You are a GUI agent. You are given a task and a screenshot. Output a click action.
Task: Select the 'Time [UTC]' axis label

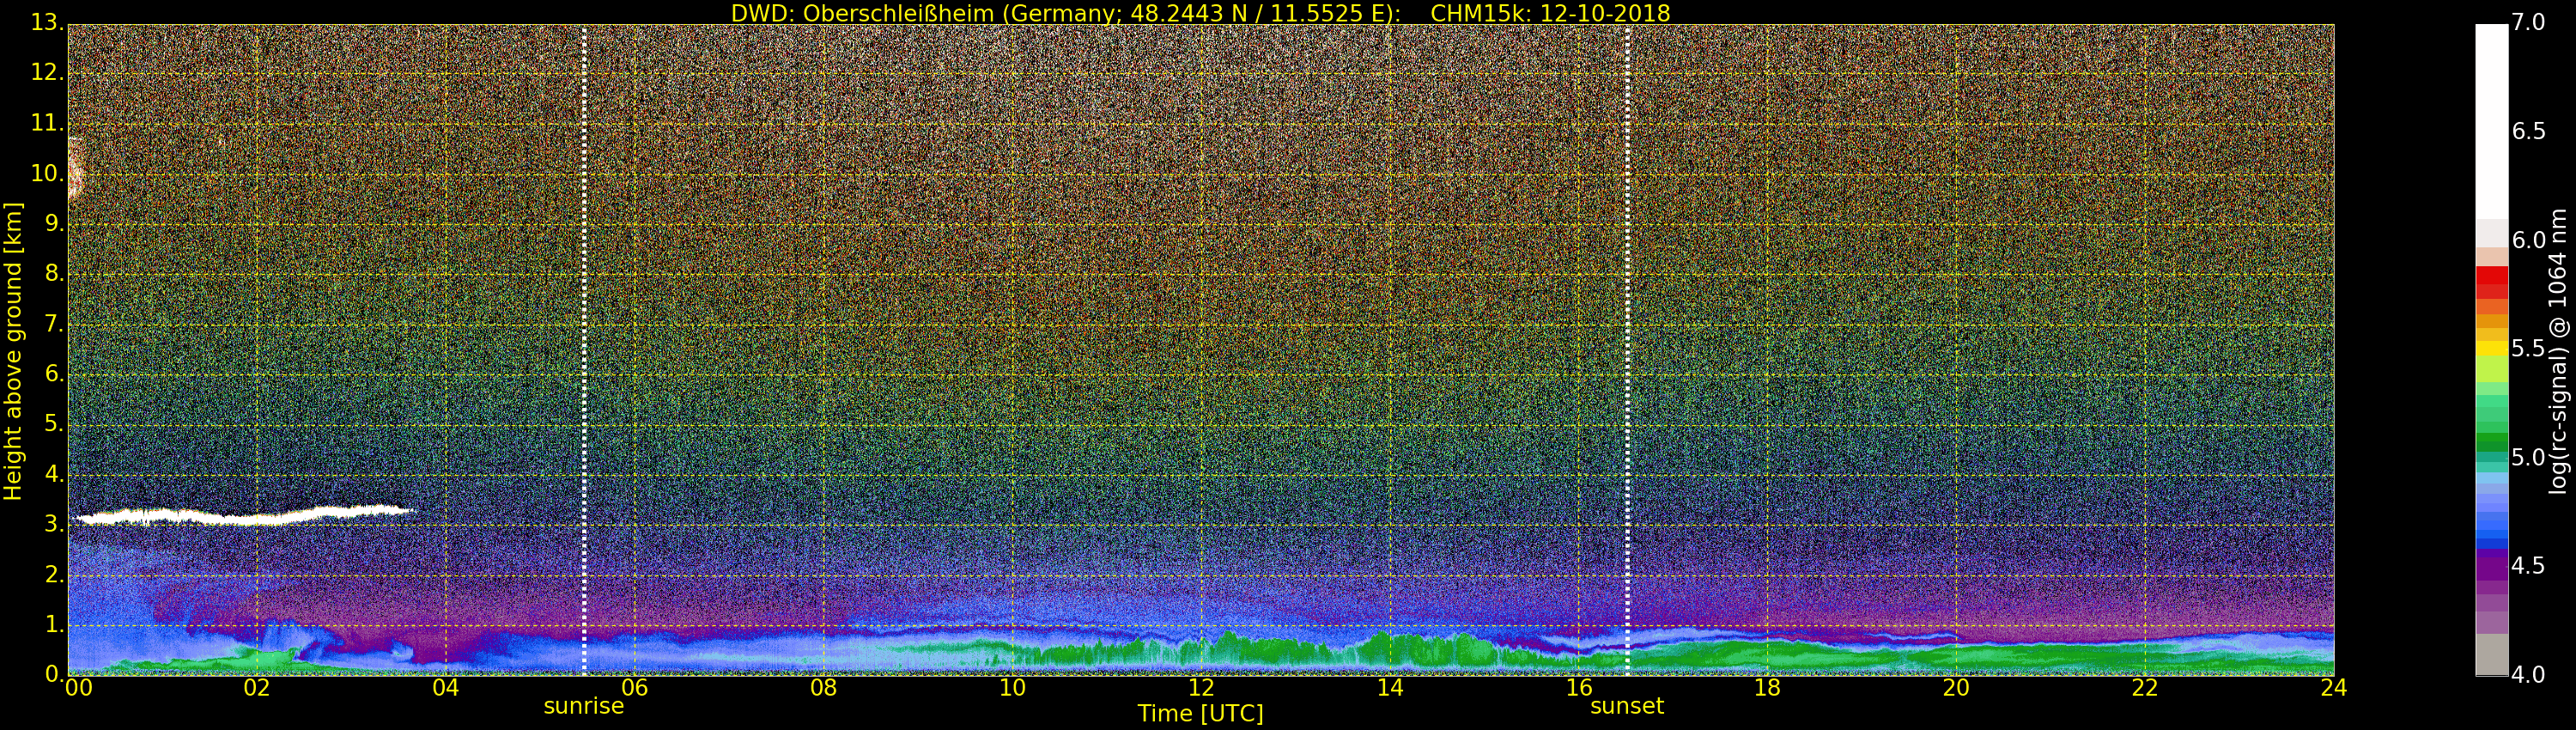coord(1200,714)
